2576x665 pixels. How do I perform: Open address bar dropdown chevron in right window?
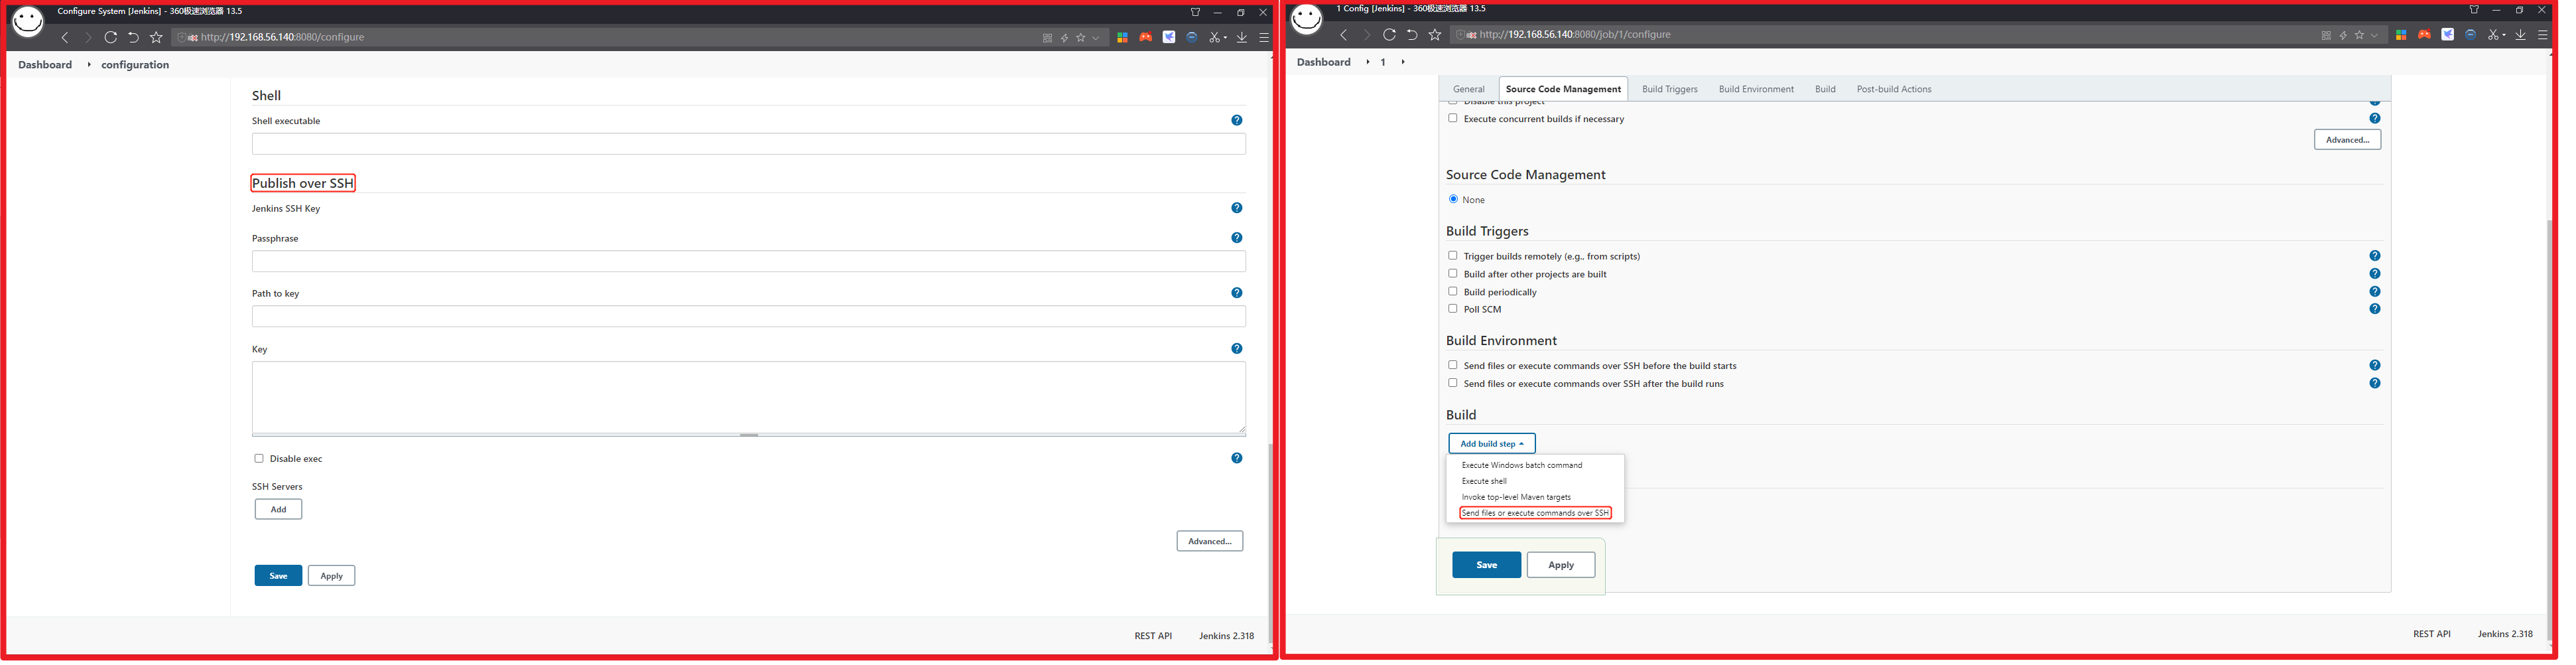tap(2374, 35)
